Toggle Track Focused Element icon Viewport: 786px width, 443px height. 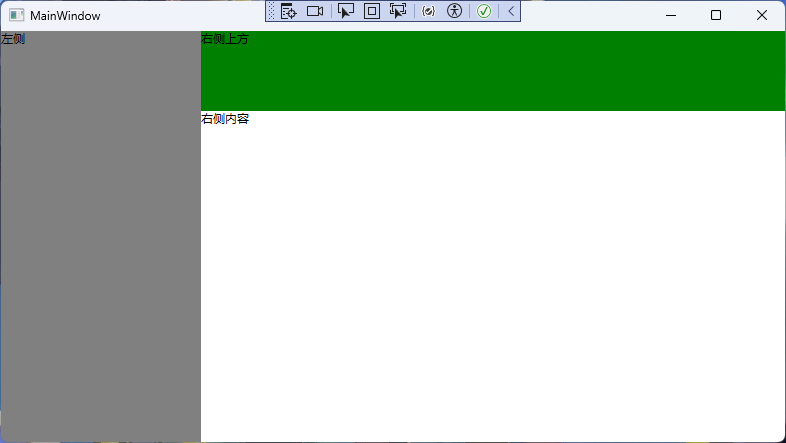[x=398, y=11]
